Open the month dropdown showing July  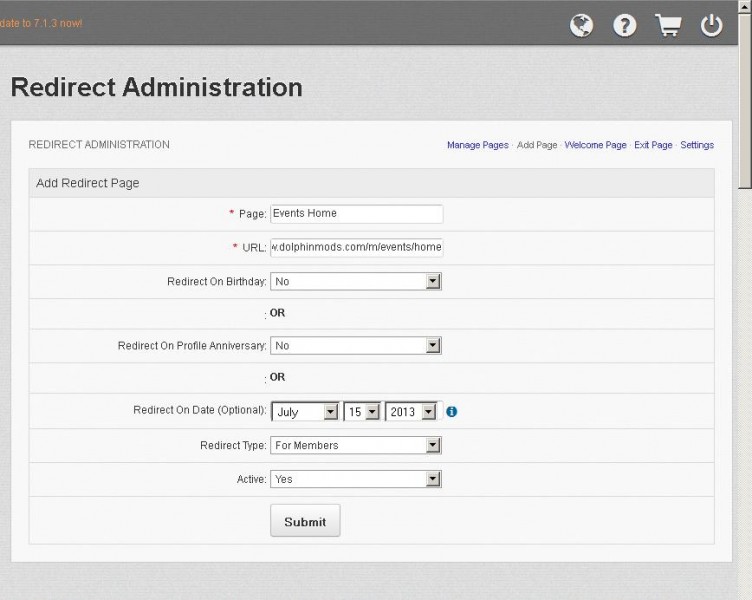pos(305,412)
